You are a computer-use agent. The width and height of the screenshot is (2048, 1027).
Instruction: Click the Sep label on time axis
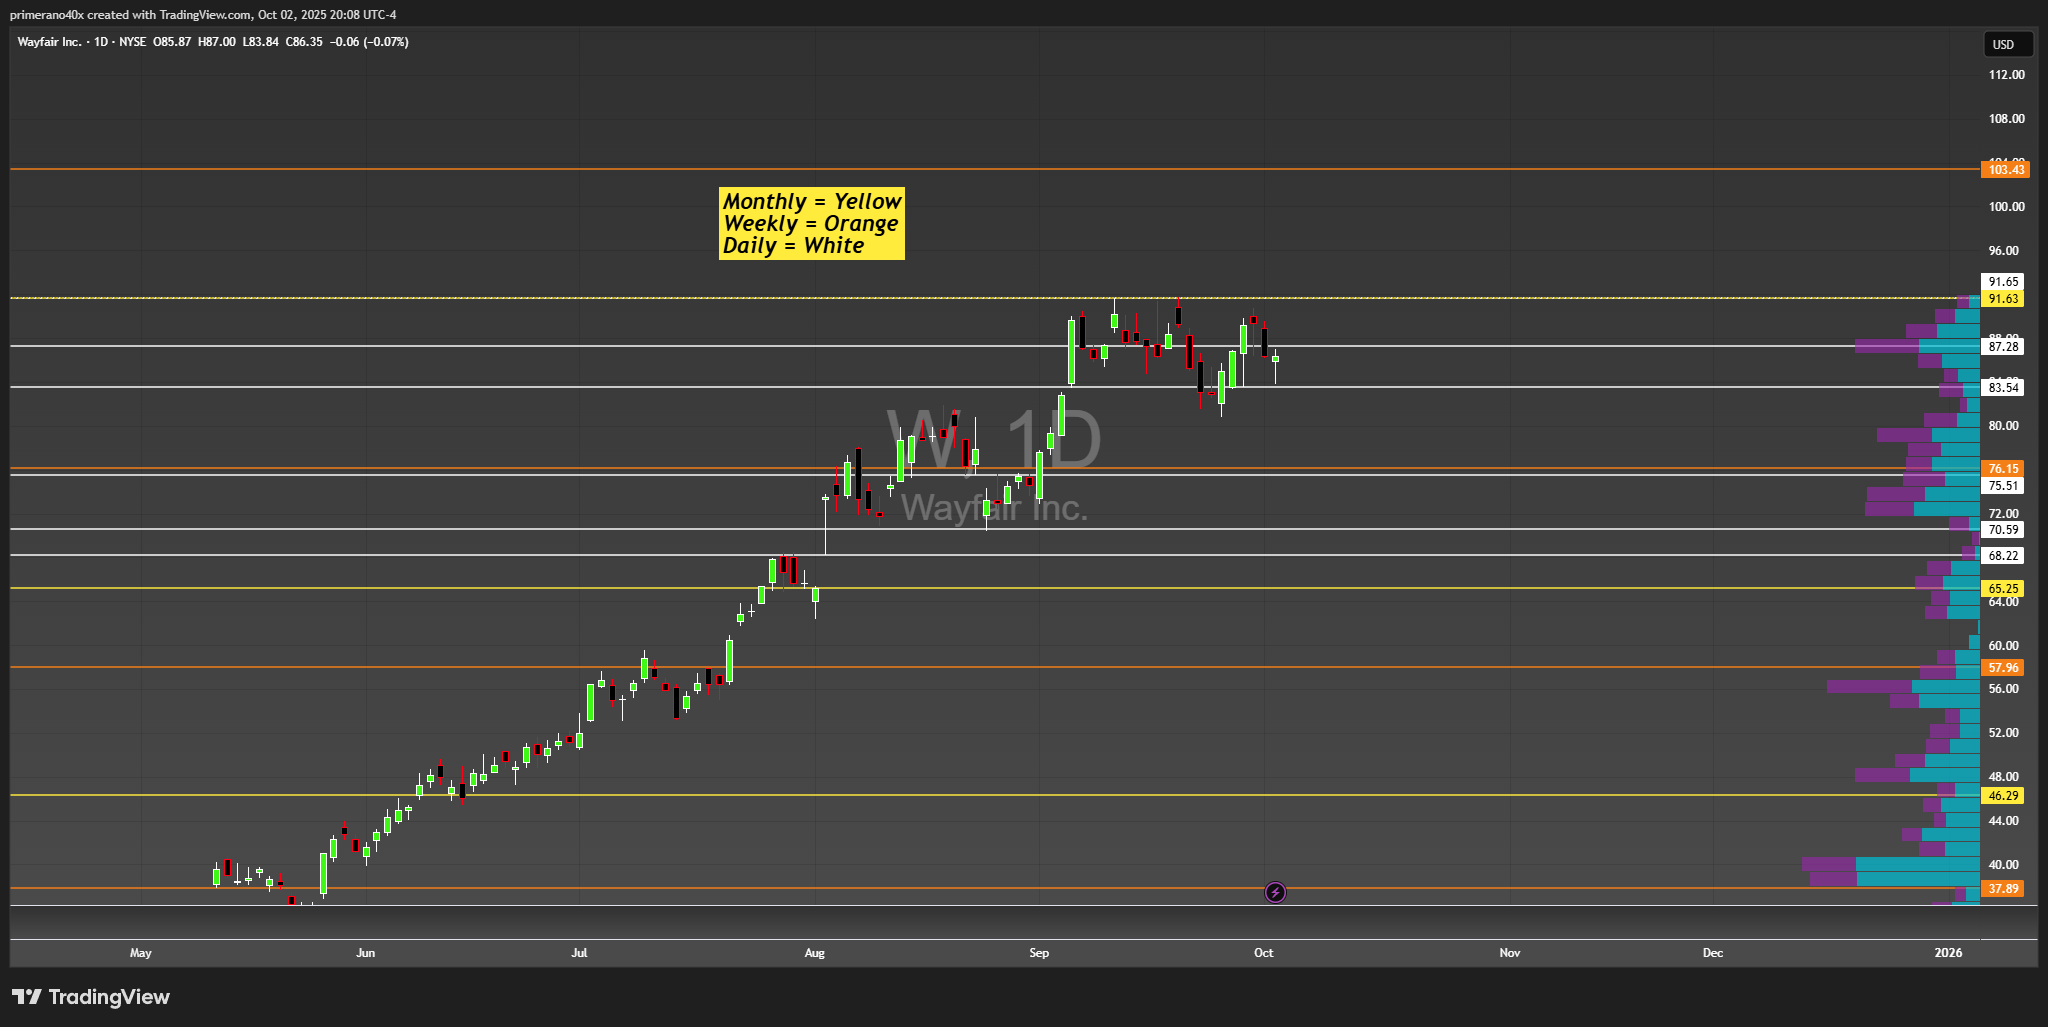[1039, 953]
